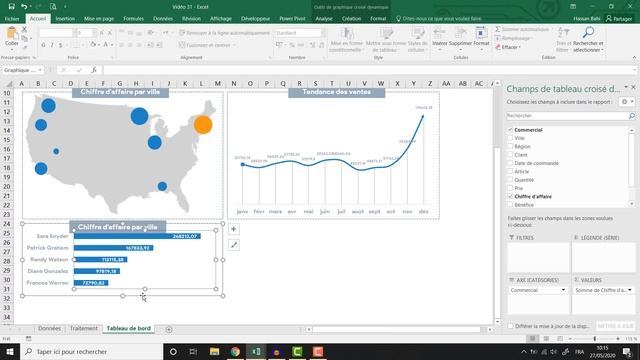Click Renvoyer à la ligne automatiquement
Viewport: 640px width, 360px height.
pyautogui.click(x=224, y=33)
